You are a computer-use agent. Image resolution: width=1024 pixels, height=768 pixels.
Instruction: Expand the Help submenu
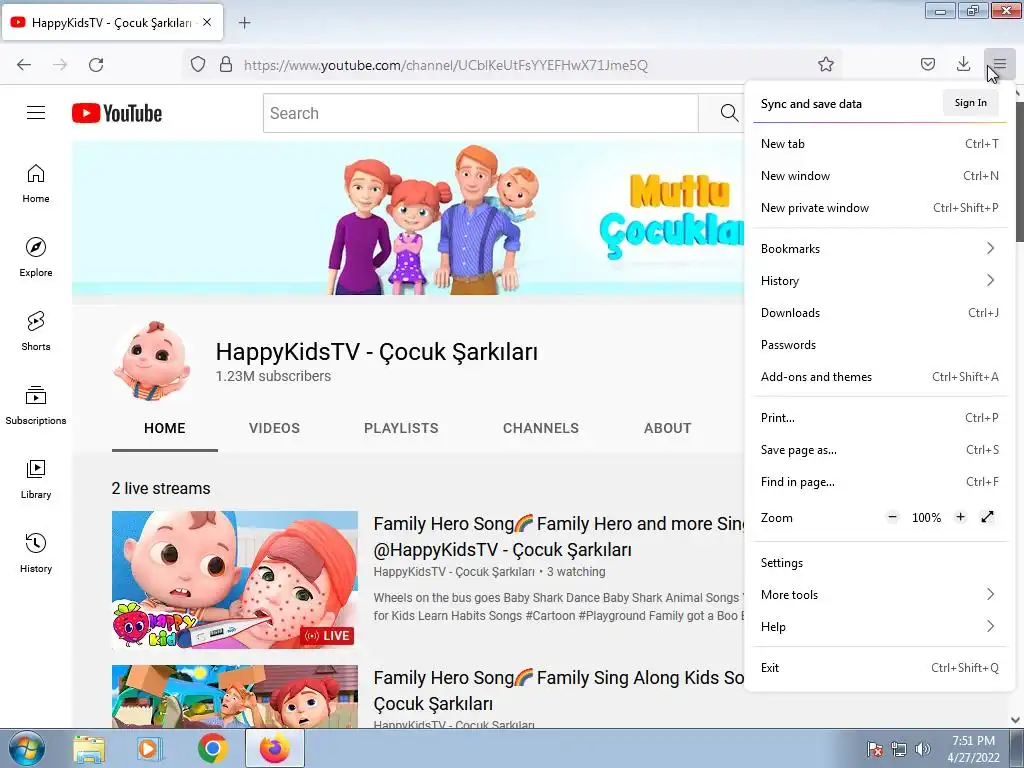pos(879,627)
